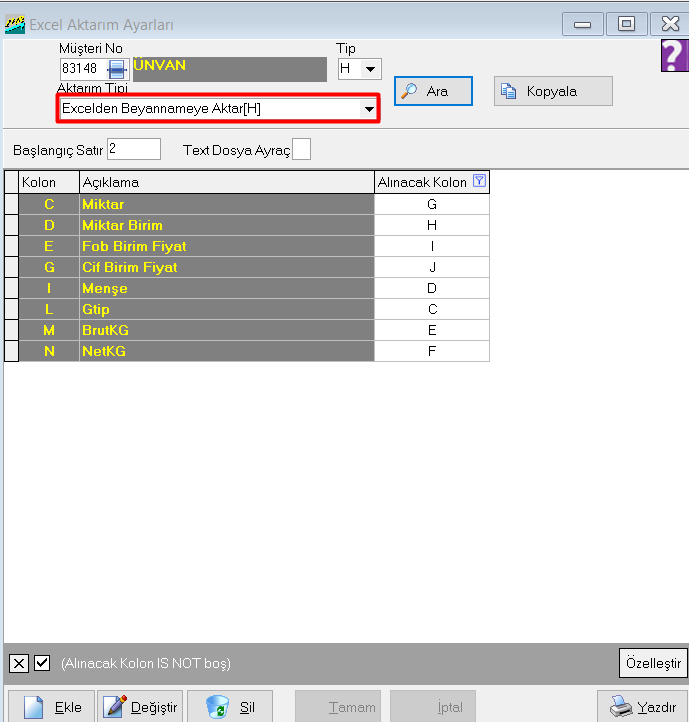Image resolution: width=689 pixels, height=722 pixels.
Task: Focus the Text Dosya Ayraç field
Action: [x=302, y=149]
